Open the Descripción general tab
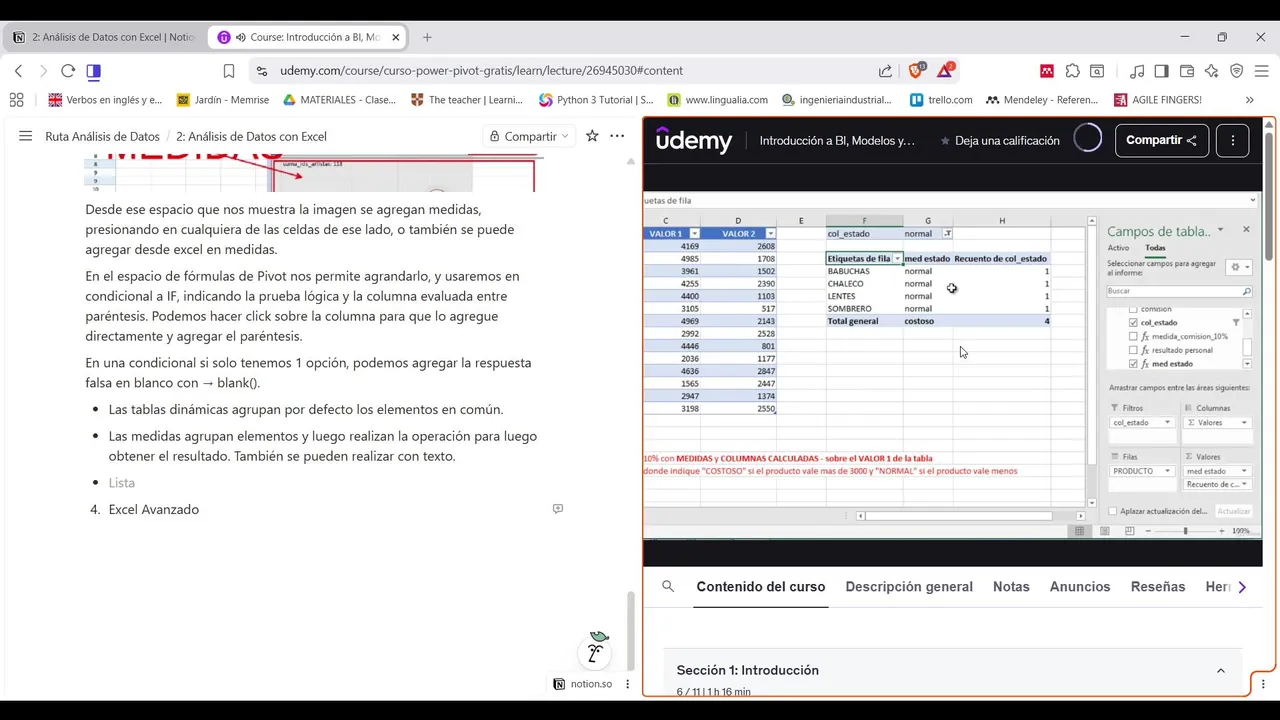 [909, 587]
